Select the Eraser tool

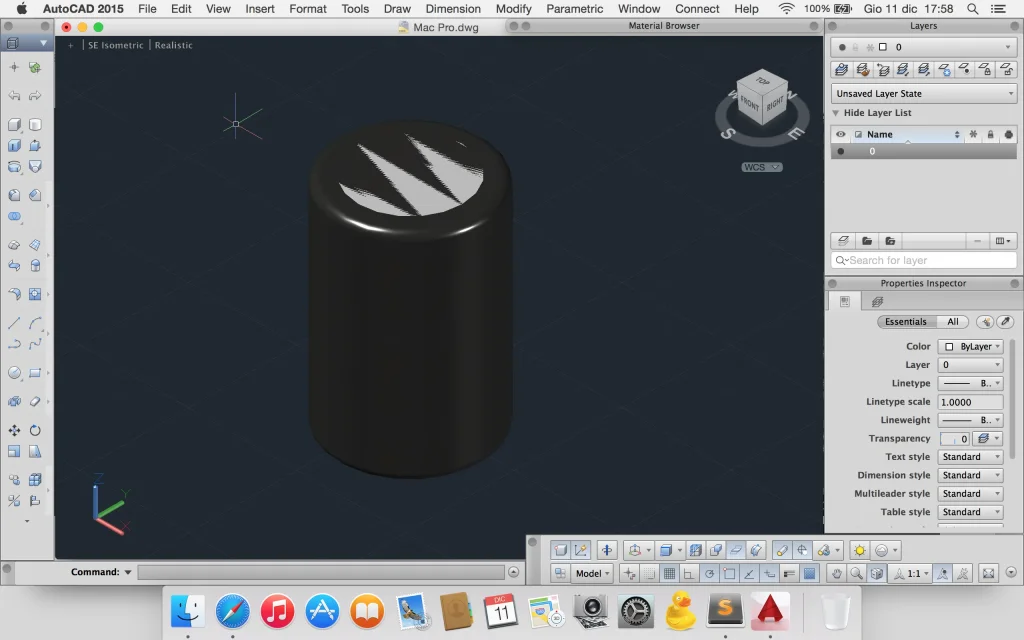tap(35, 401)
